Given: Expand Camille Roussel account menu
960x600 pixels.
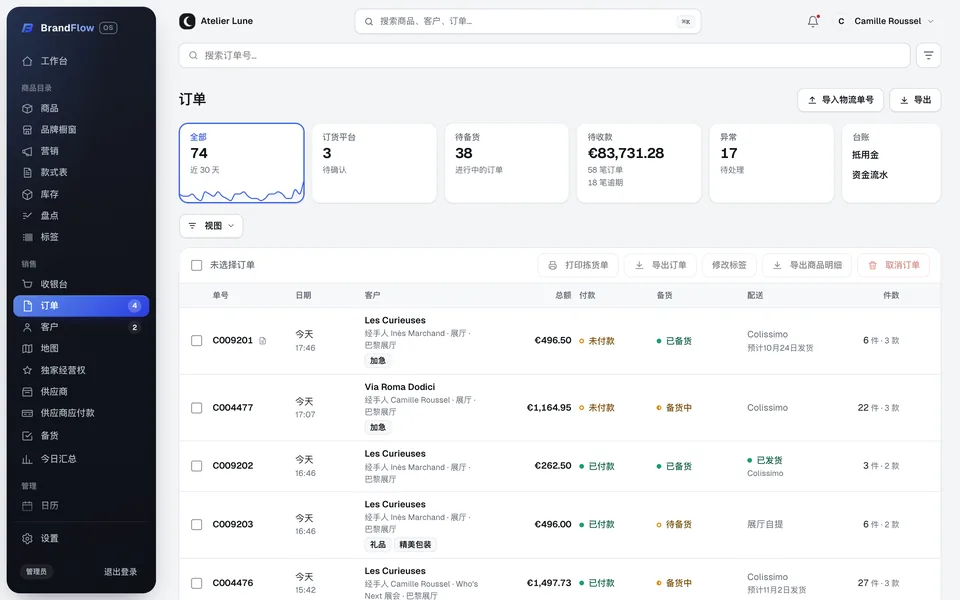Looking at the screenshot, I should (884, 21).
